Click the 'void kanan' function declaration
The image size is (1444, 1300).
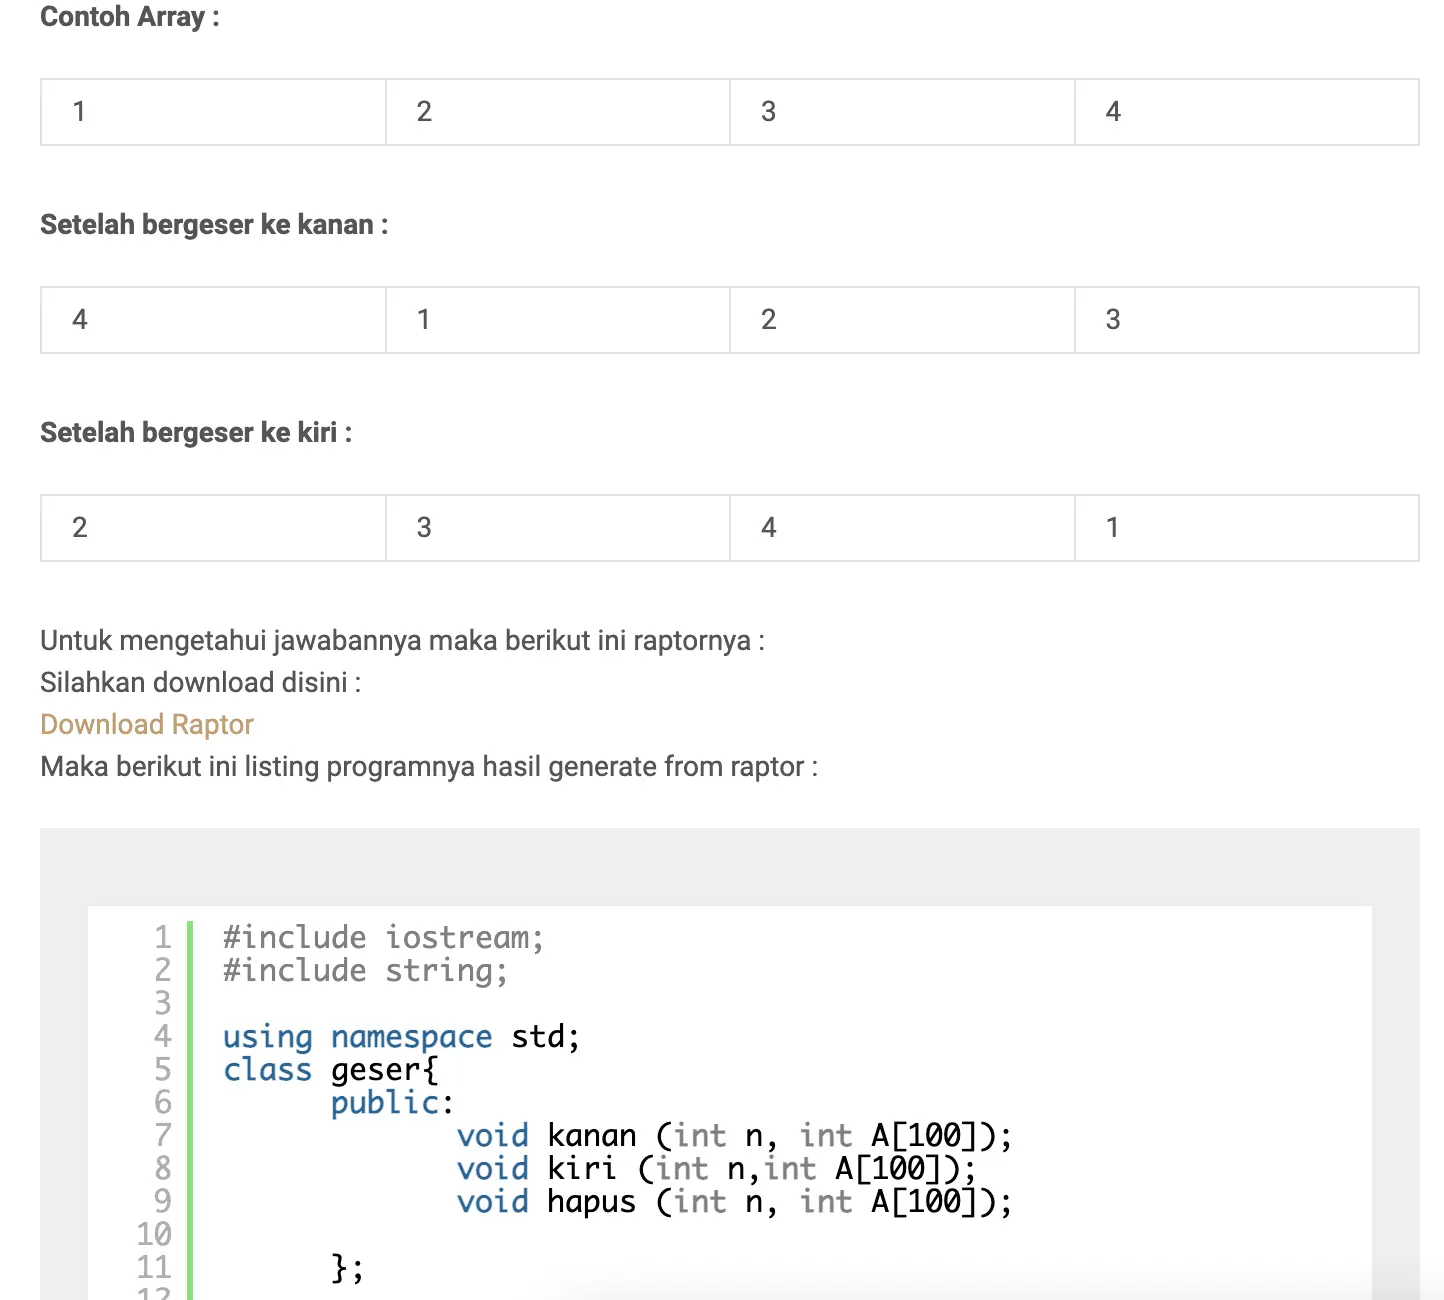click(x=734, y=1136)
